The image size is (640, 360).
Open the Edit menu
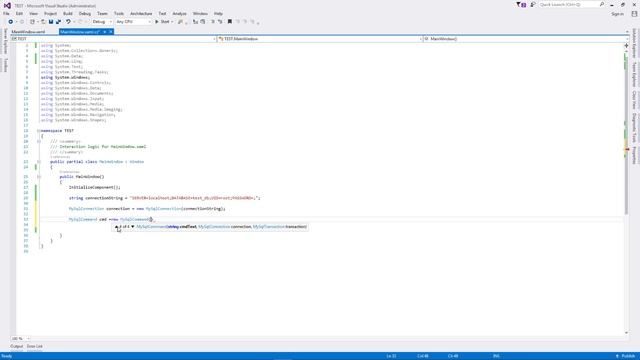pyautogui.click(x=19, y=13)
